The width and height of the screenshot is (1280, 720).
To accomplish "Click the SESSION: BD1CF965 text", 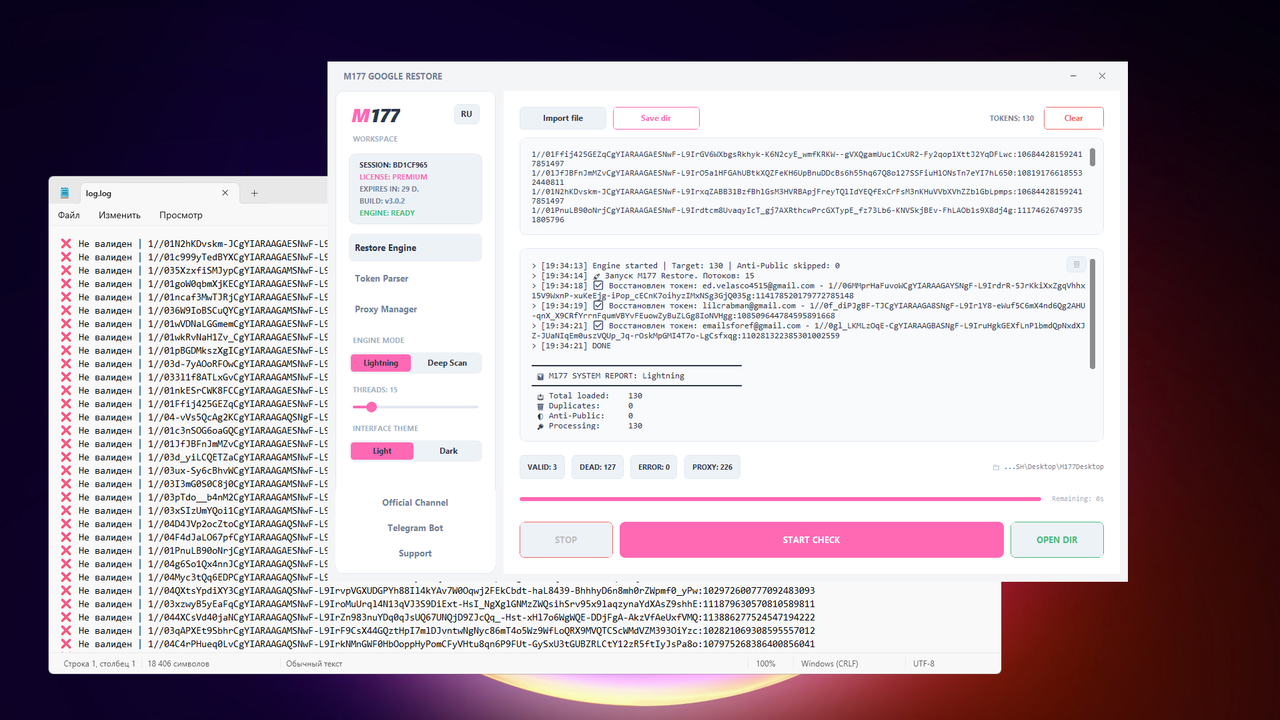I will pyautogui.click(x=393, y=165).
